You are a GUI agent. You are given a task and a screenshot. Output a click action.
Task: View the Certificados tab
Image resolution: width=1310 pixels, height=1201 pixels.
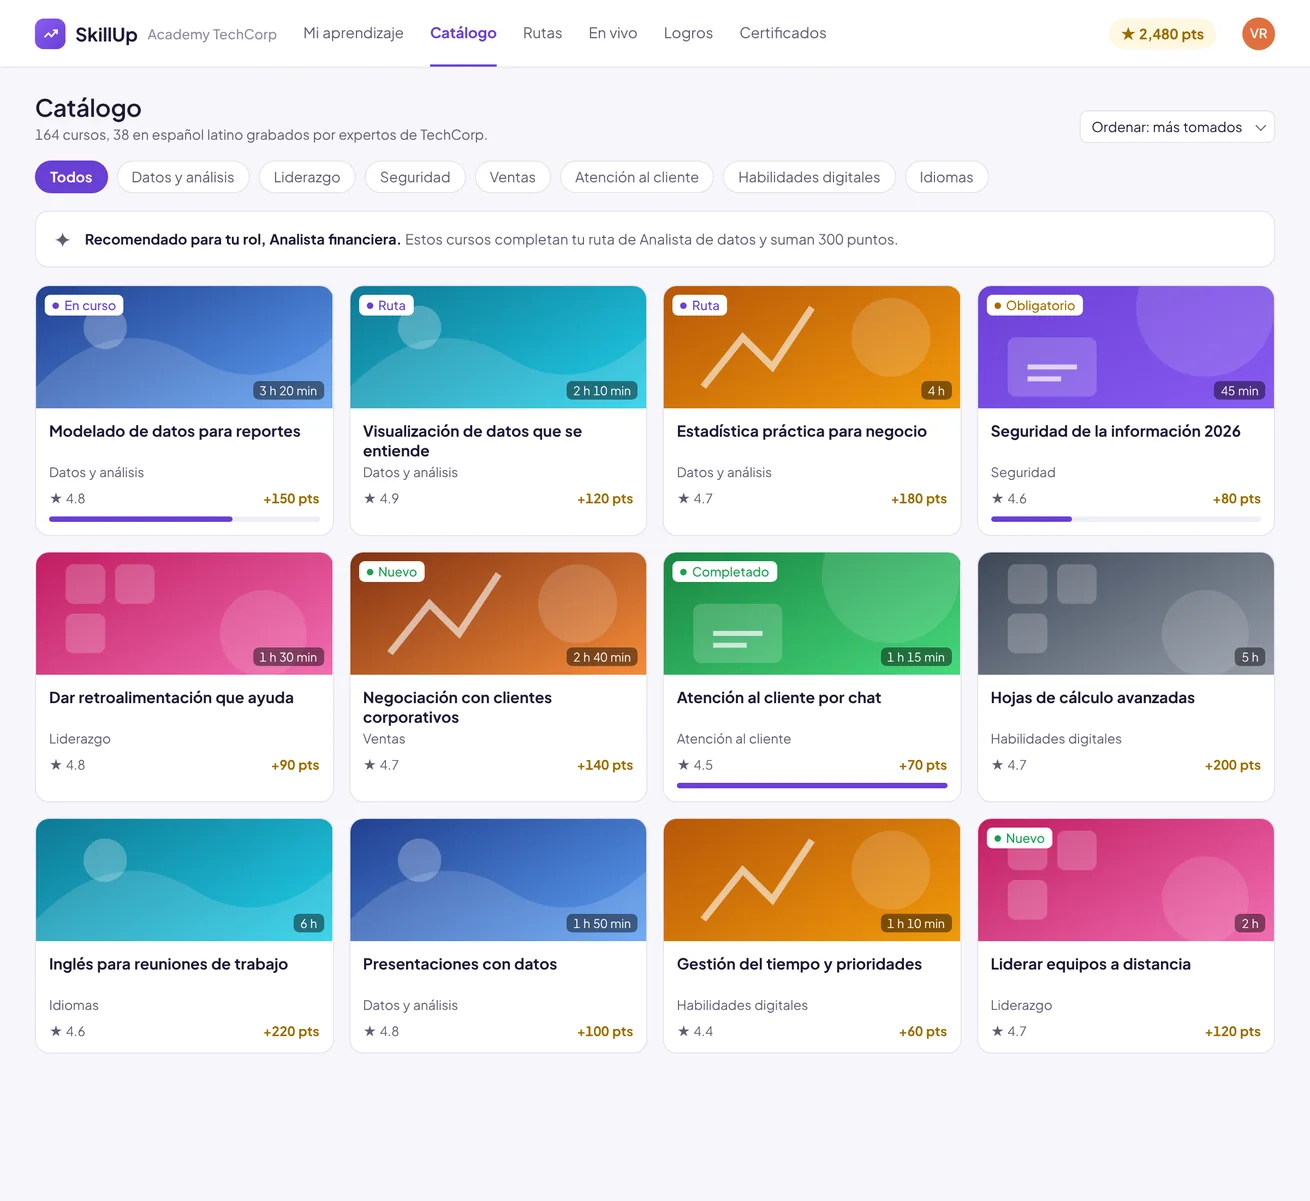[x=783, y=33]
